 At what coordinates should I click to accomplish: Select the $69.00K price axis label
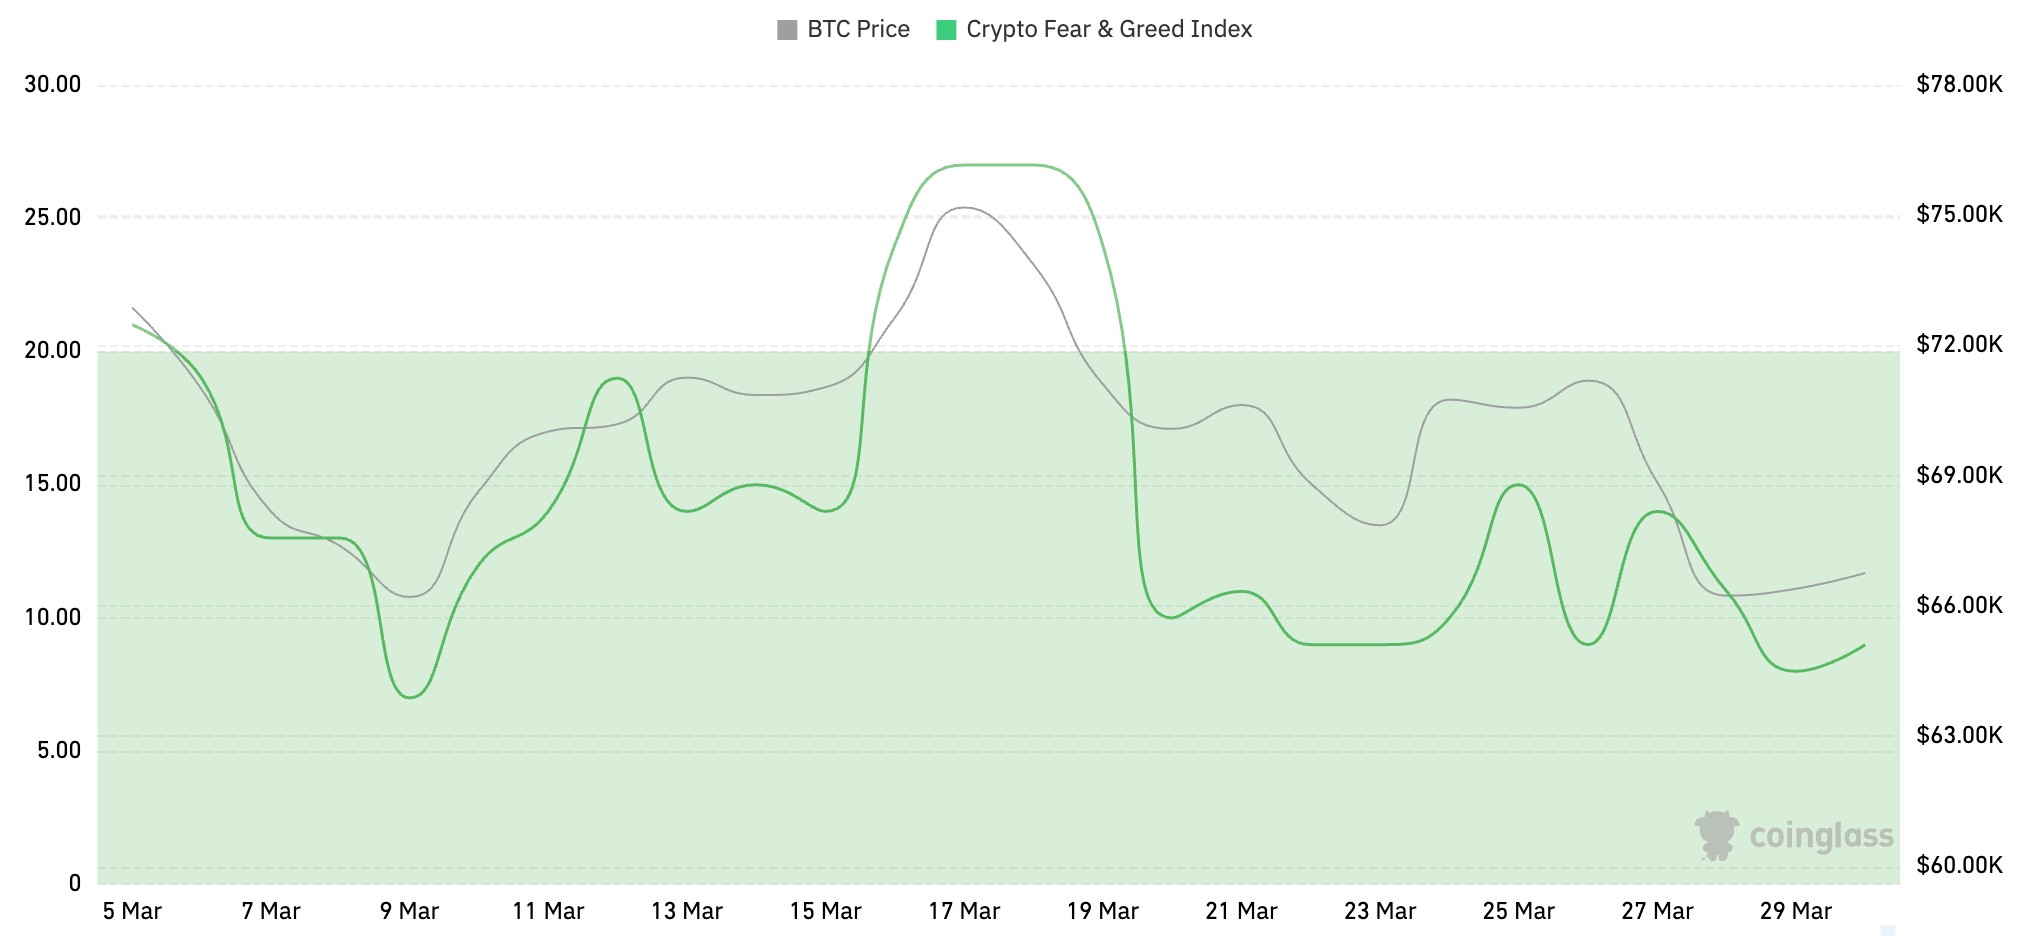[x=1959, y=475]
